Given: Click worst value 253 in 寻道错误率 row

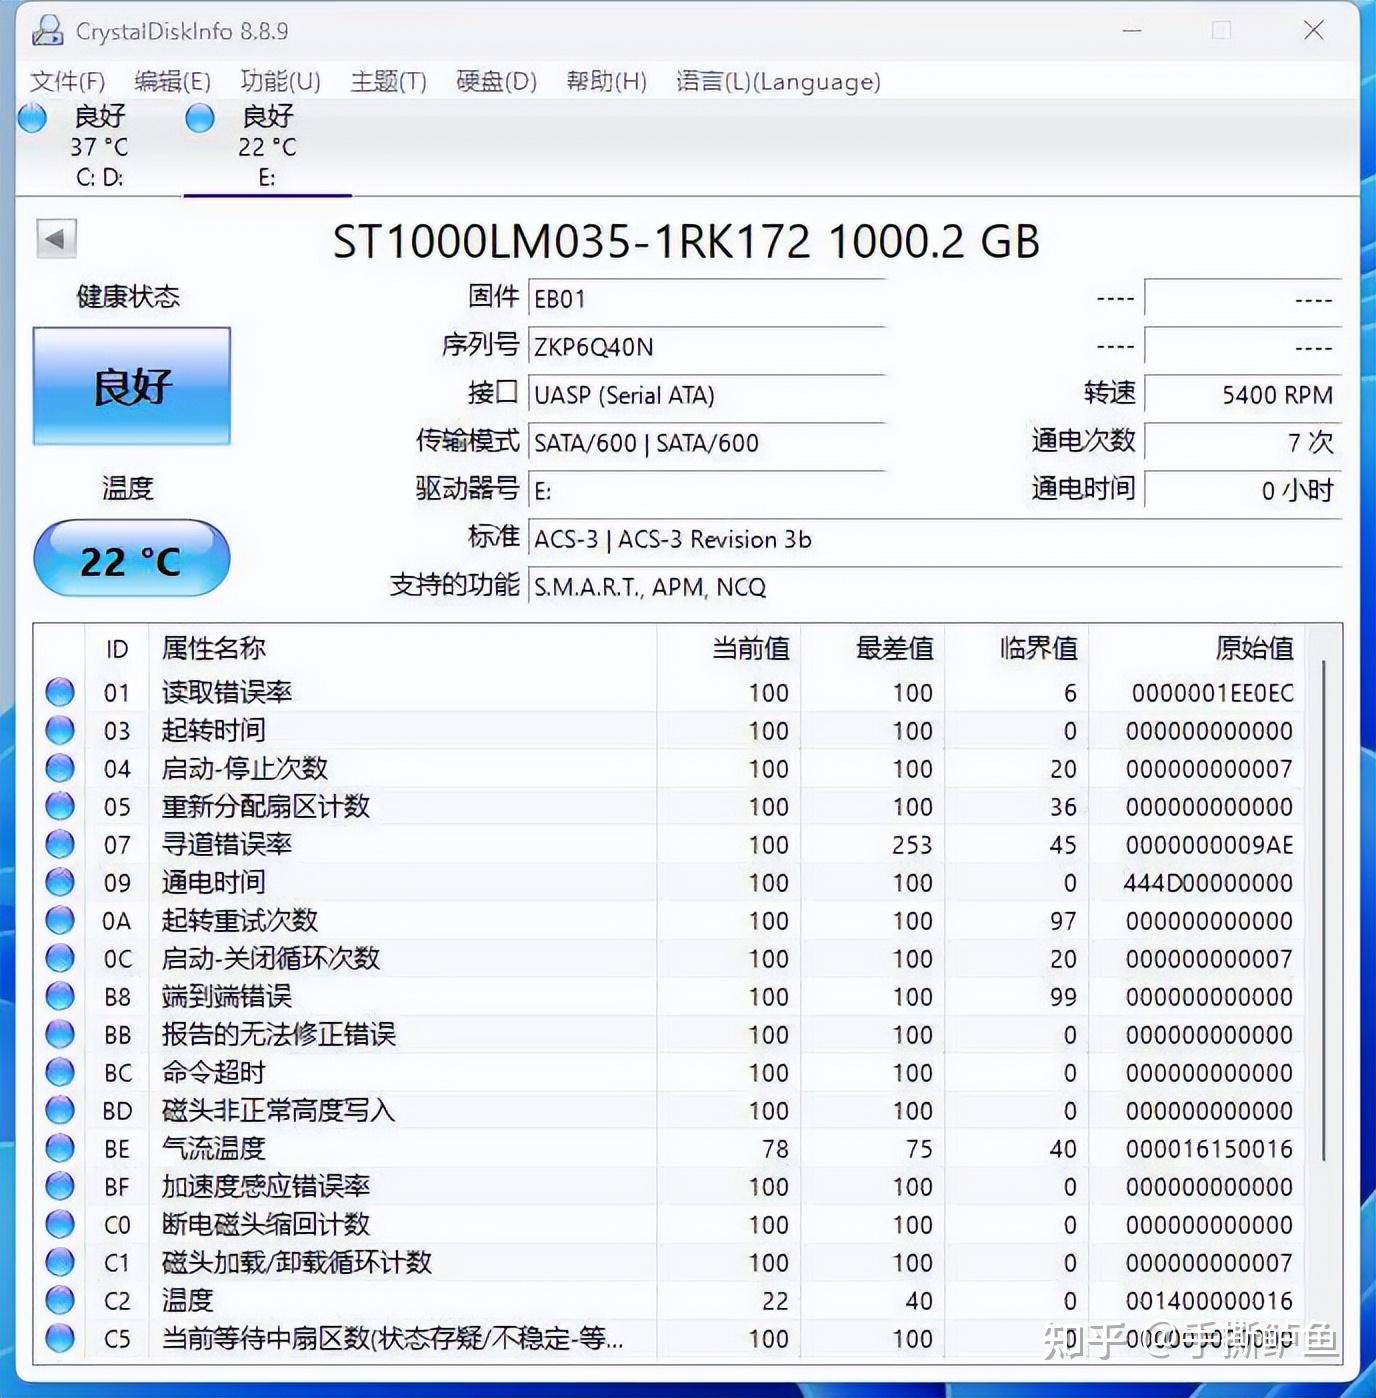Looking at the screenshot, I should (x=912, y=844).
